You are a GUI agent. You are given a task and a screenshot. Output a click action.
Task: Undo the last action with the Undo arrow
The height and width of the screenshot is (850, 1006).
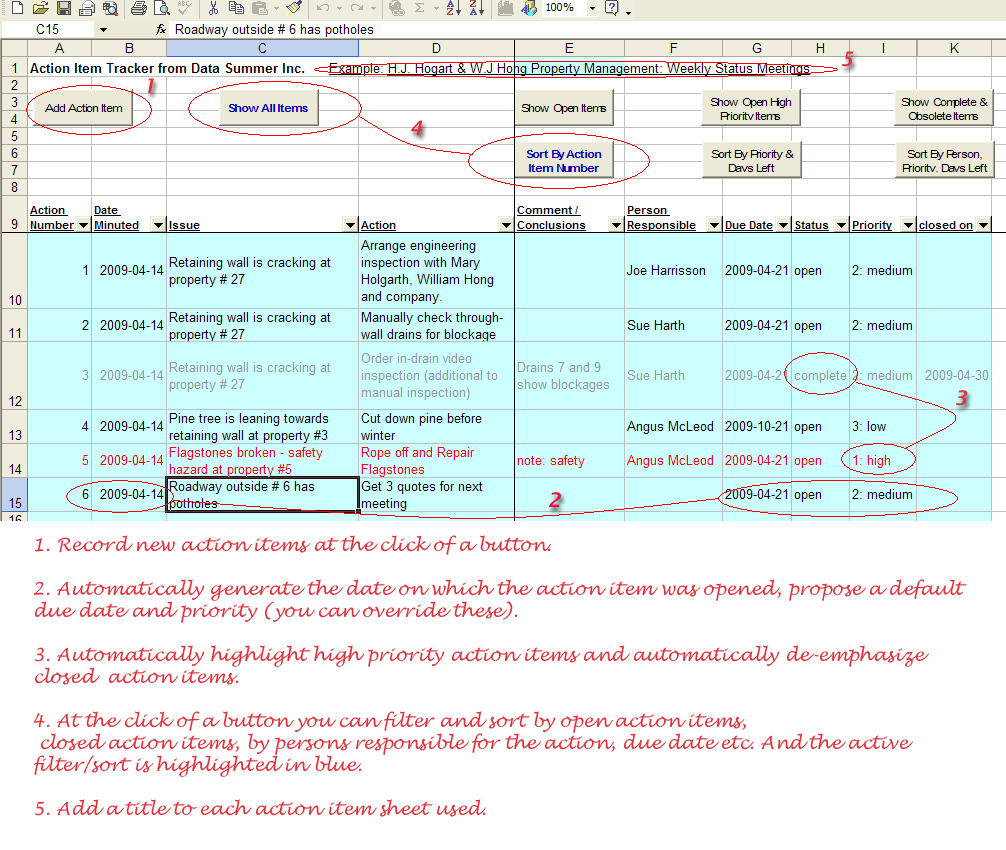coord(323,8)
